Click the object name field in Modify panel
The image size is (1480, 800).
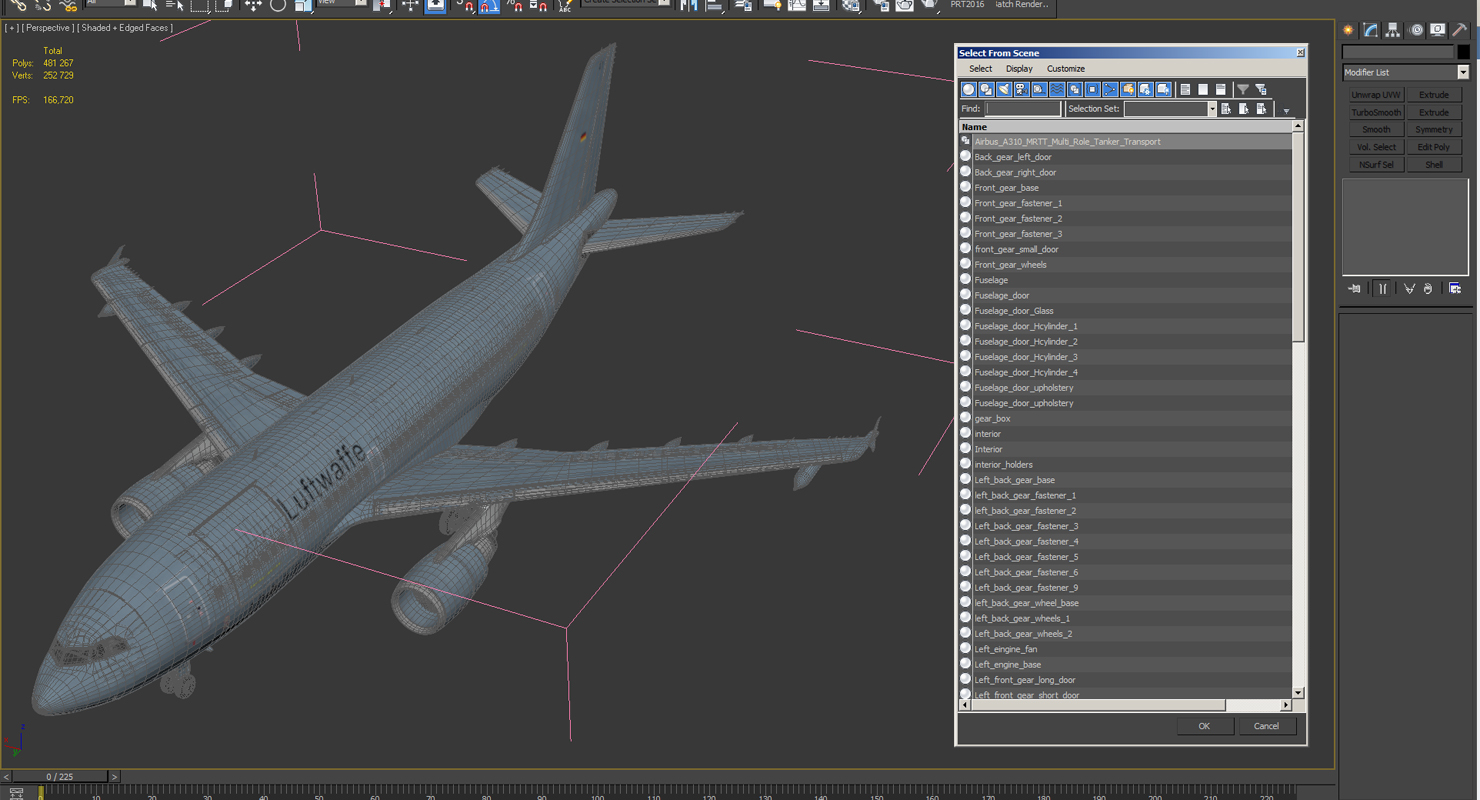(1398, 51)
